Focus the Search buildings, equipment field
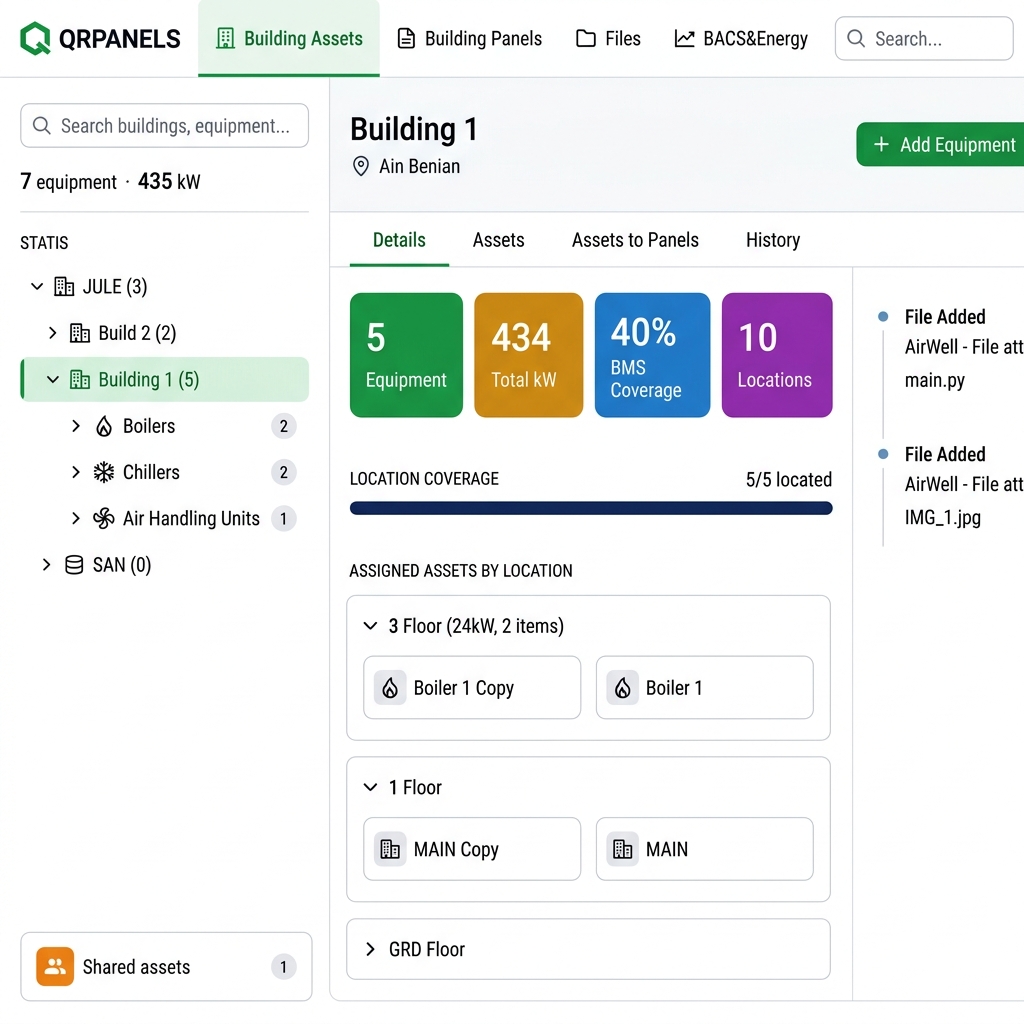 (165, 125)
